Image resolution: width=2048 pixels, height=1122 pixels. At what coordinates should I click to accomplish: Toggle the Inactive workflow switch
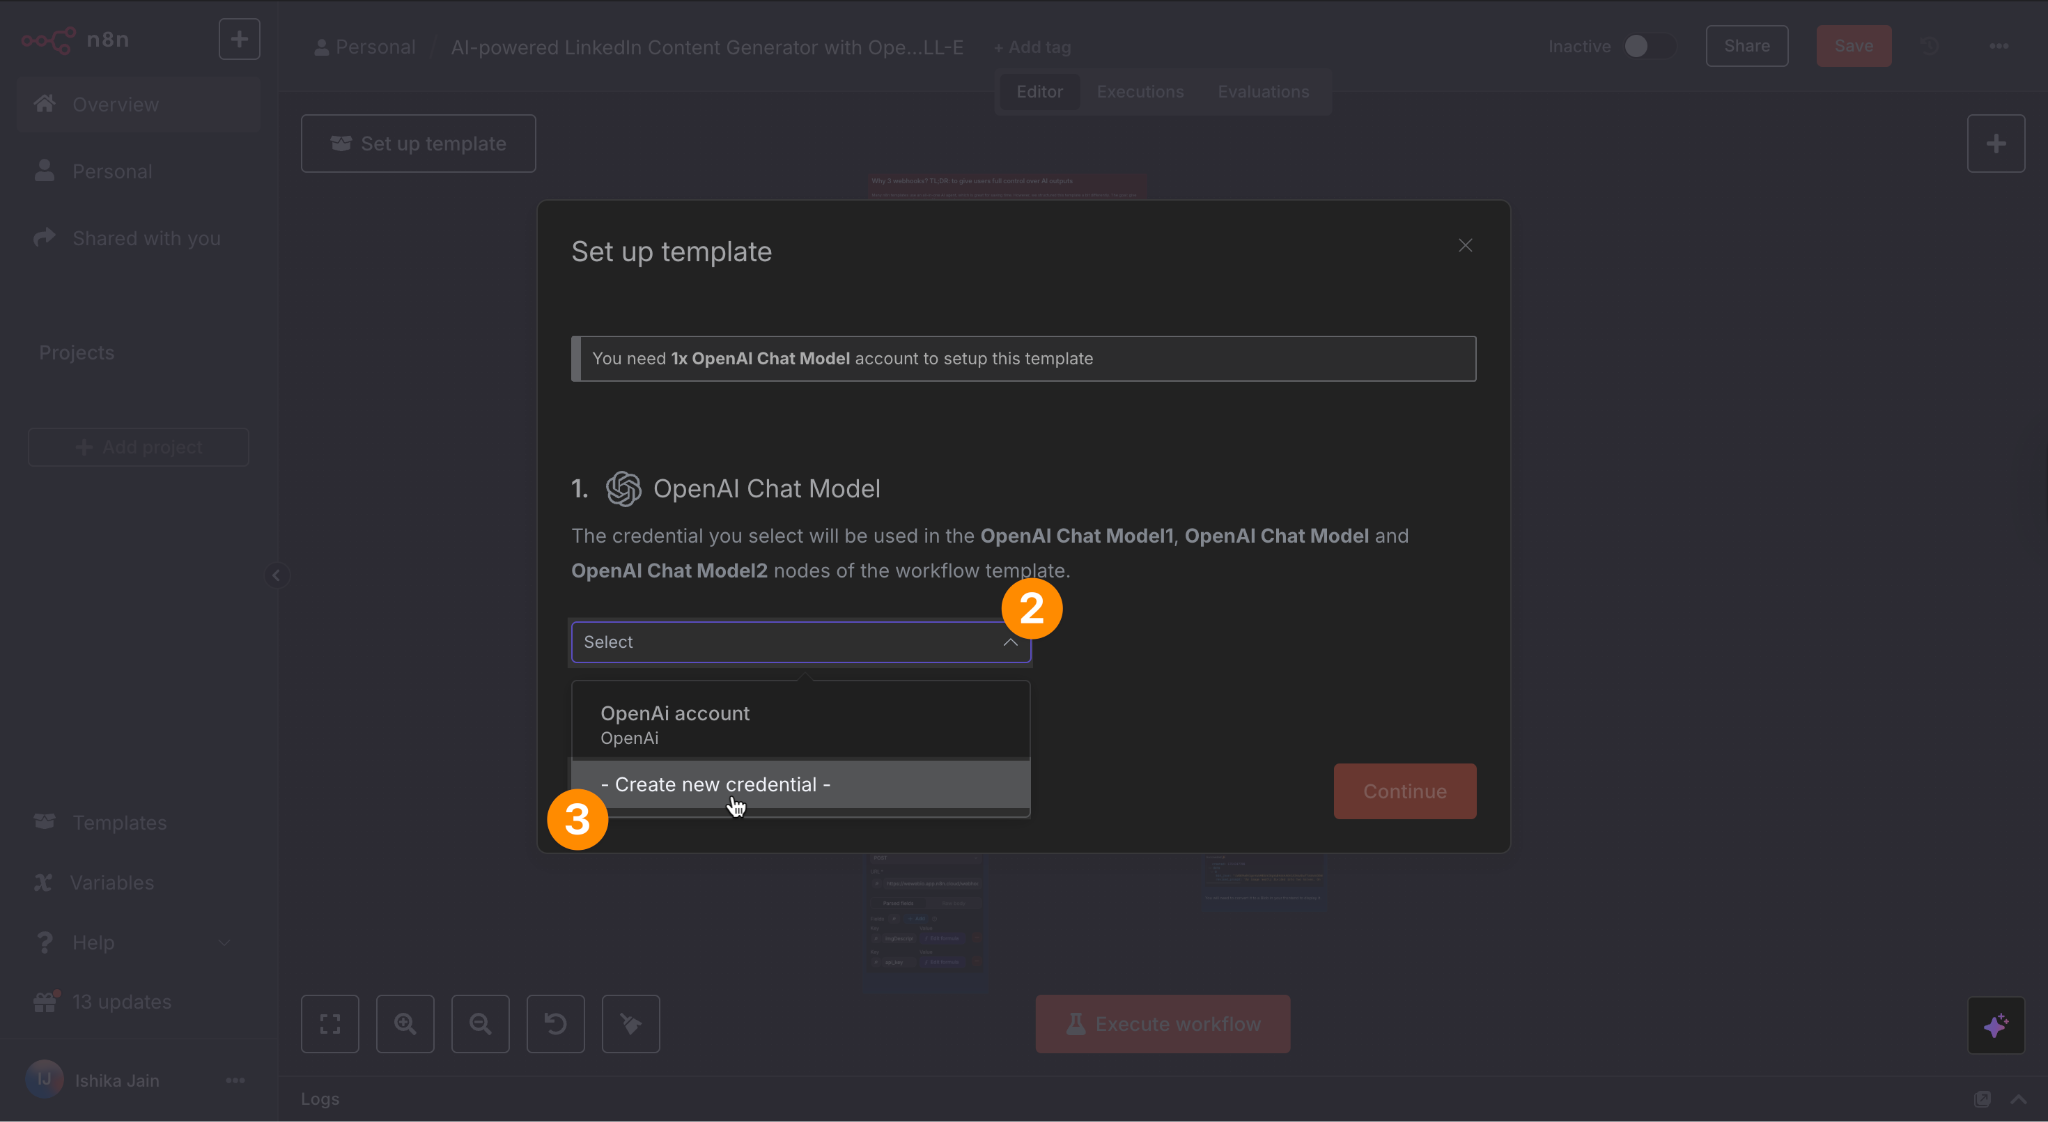tap(1648, 46)
